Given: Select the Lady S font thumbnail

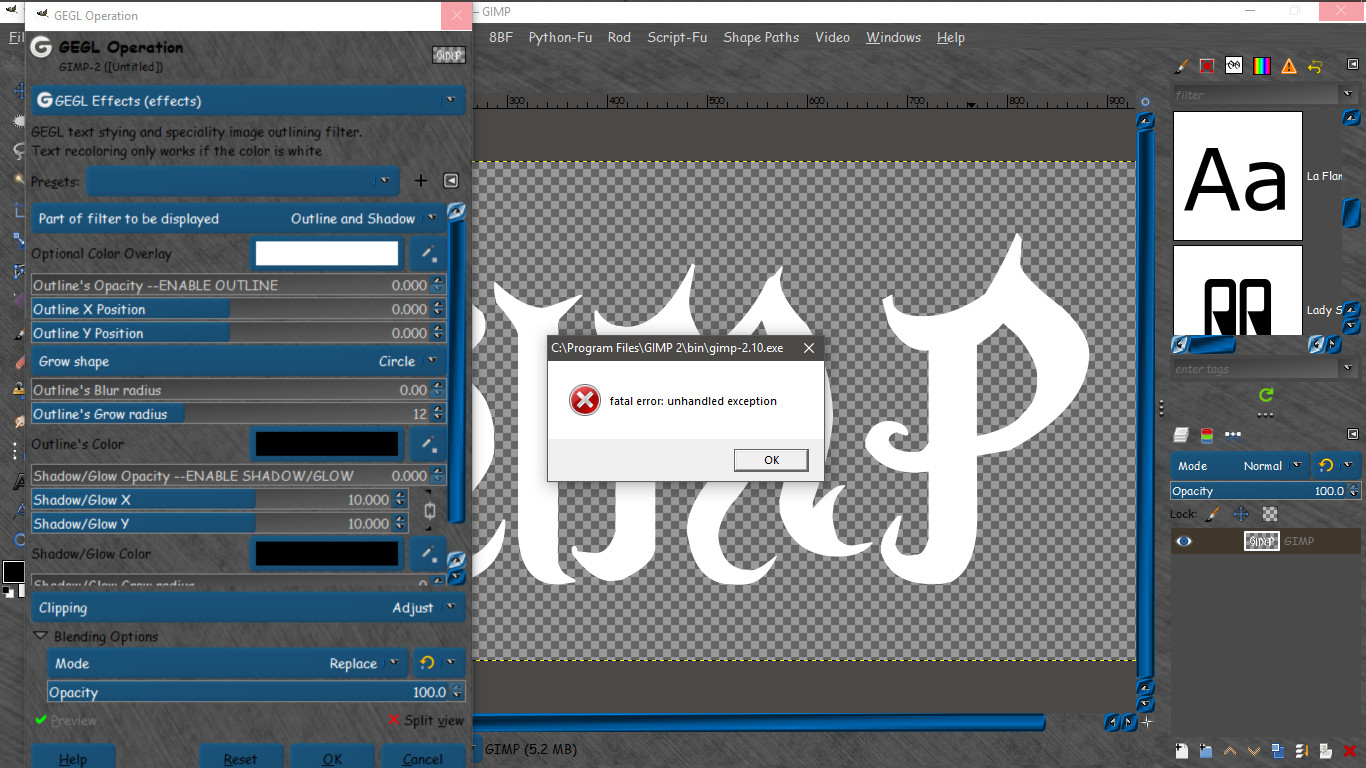Looking at the screenshot, I should click(1238, 290).
